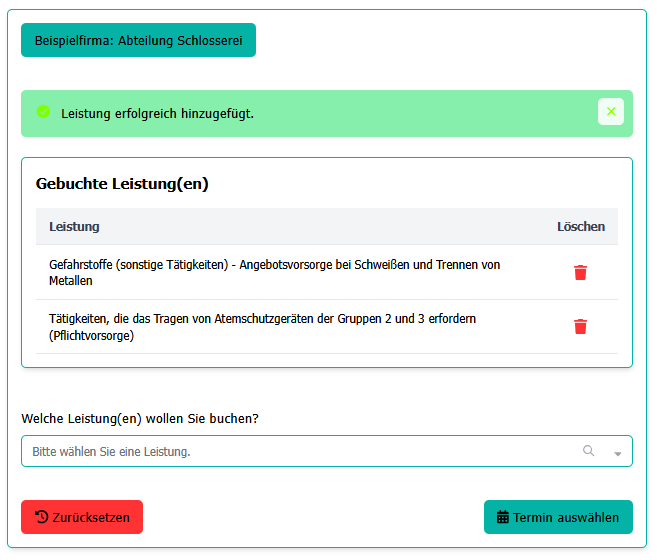Proceed with the Termin auswählen button
The image size is (657, 560).
pyautogui.click(x=558, y=518)
